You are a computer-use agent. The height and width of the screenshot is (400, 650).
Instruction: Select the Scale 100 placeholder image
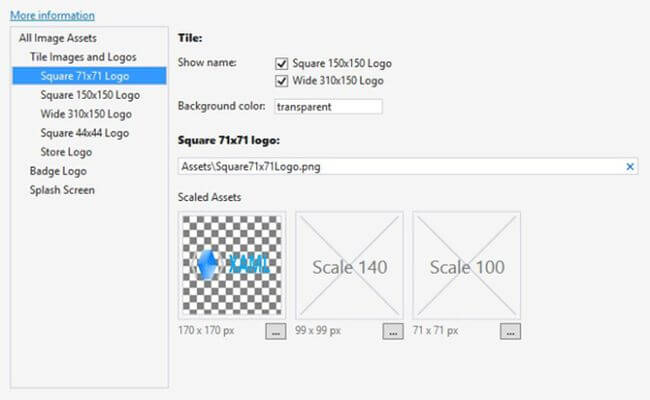466,265
